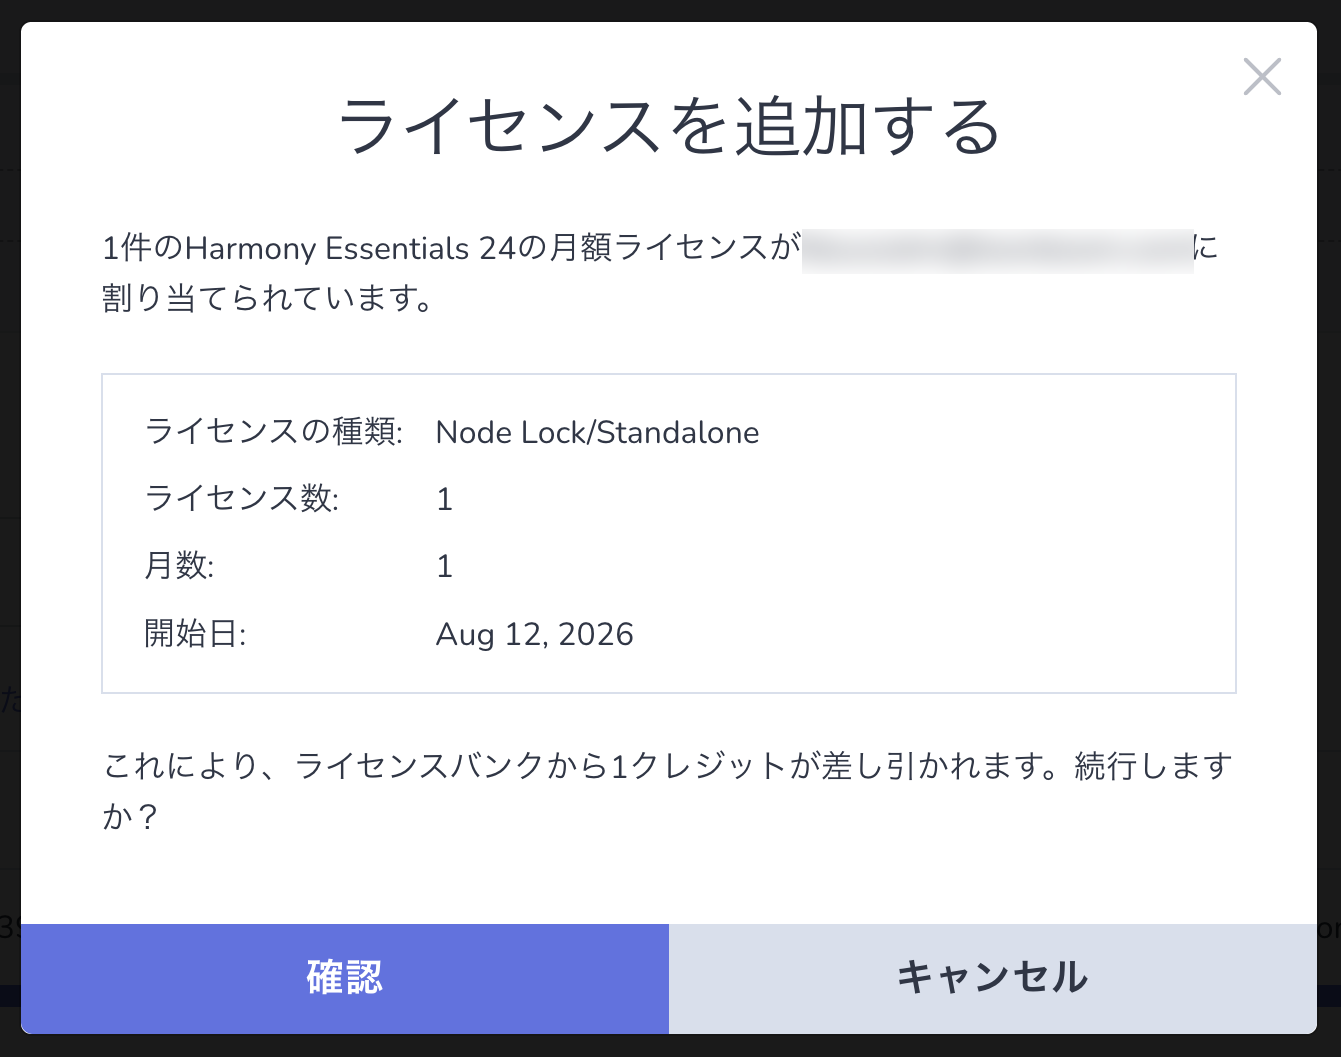Viewport: 1341px width, 1057px height.
Task: Select the value beside ライセンス数
Action: 445,499
